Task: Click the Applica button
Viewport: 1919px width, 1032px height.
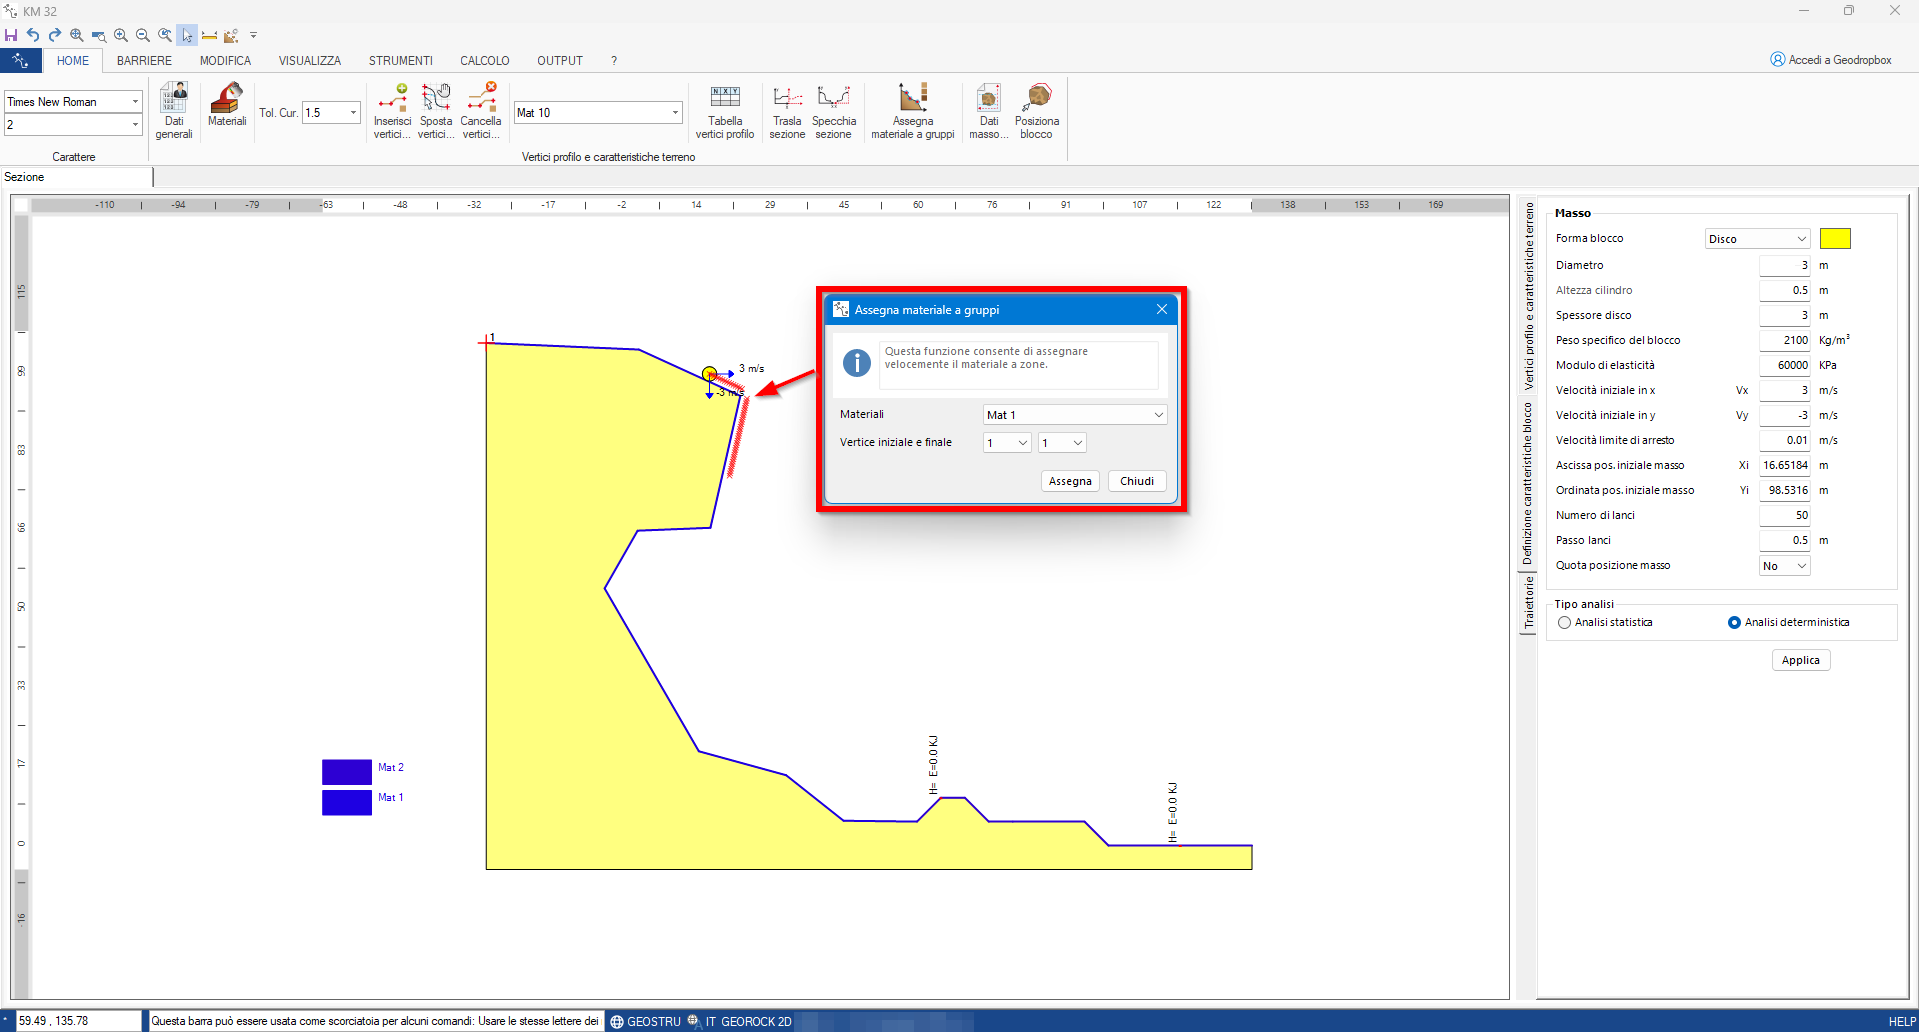Action: [x=1801, y=660]
